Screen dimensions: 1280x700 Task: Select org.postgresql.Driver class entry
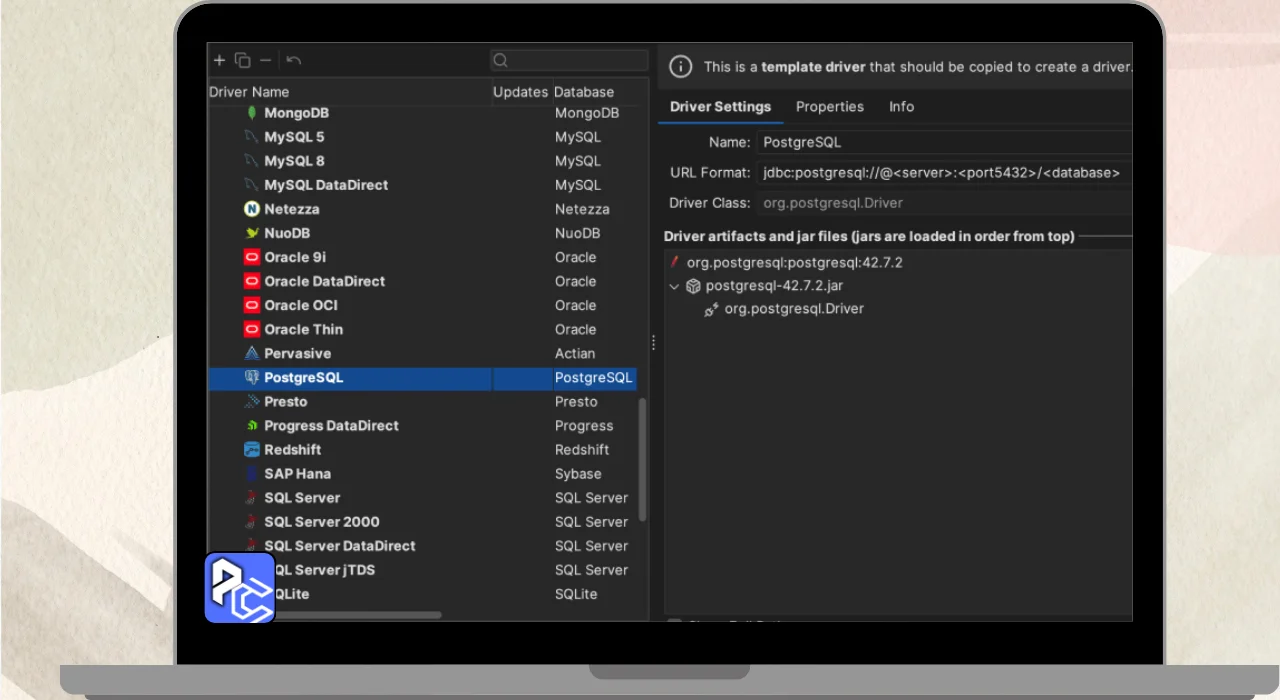(x=793, y=309)
